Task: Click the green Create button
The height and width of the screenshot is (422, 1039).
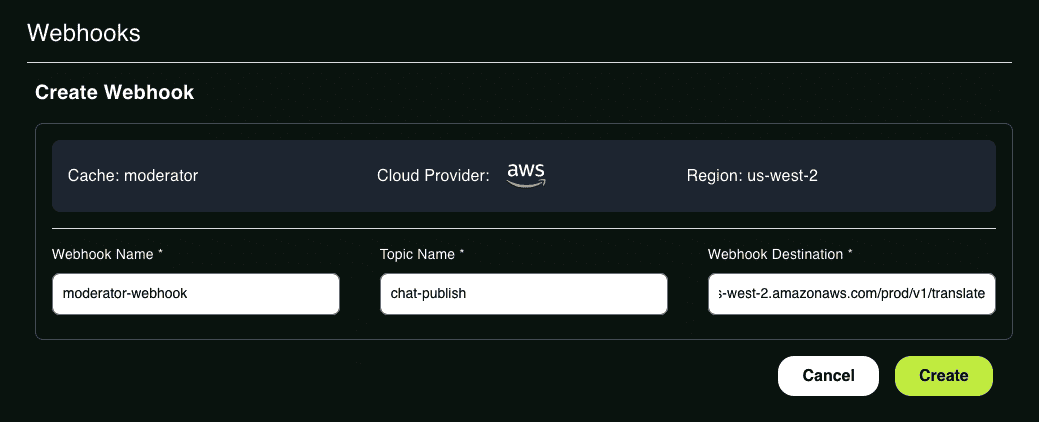Action: [x=944, y=376]
